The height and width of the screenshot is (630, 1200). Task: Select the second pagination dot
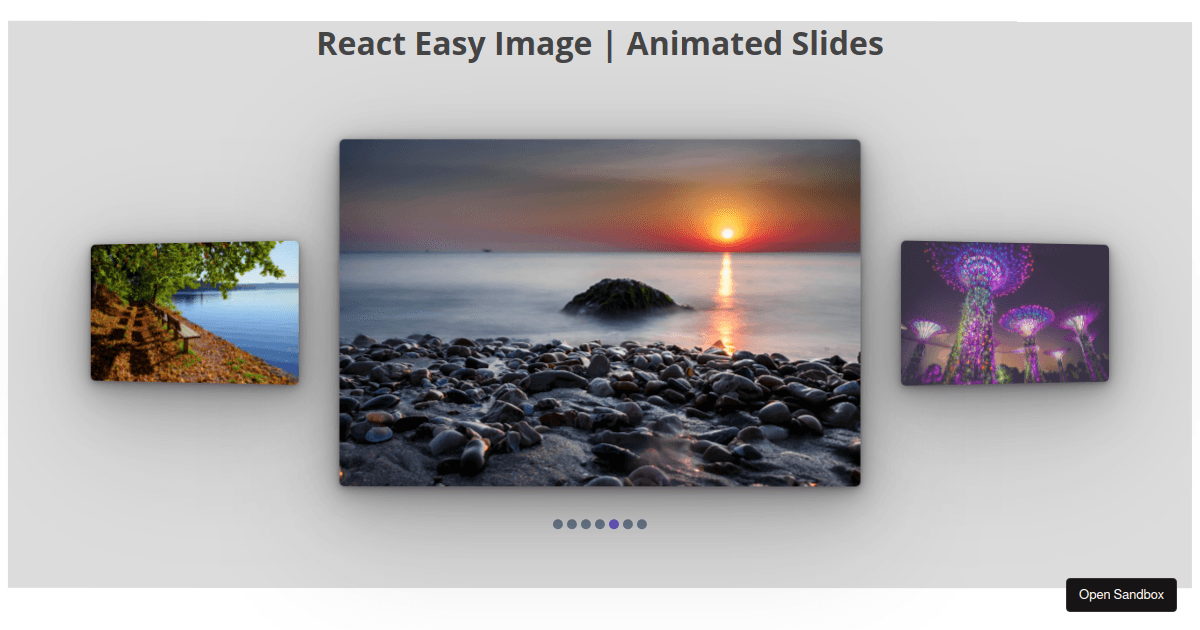pos(571,523)
